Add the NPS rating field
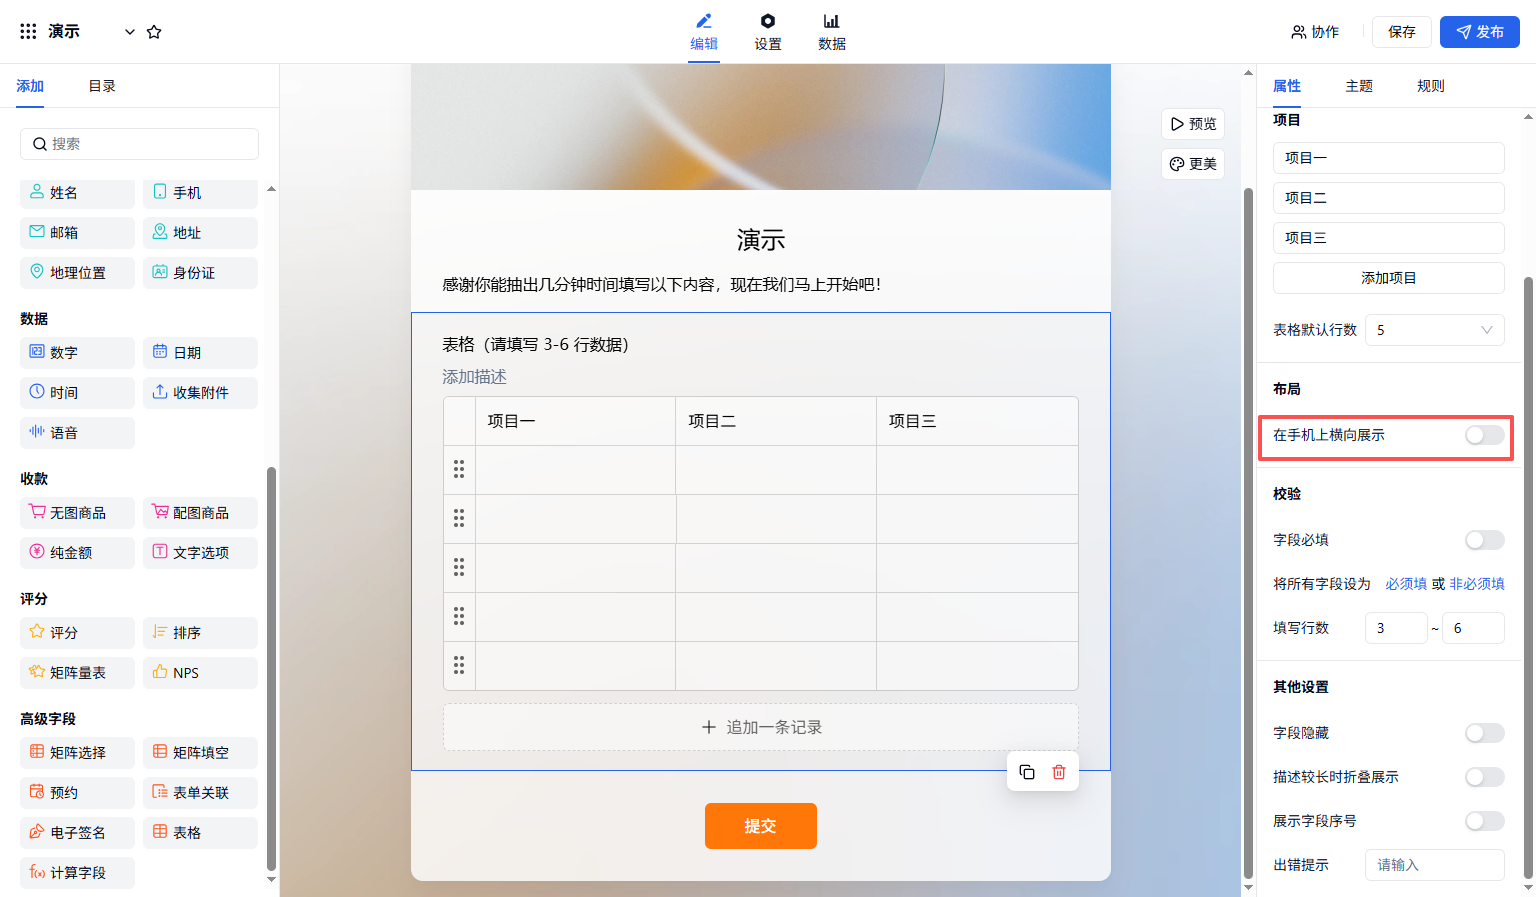Viewport: 1536px width, 897px height. [200, 673]
